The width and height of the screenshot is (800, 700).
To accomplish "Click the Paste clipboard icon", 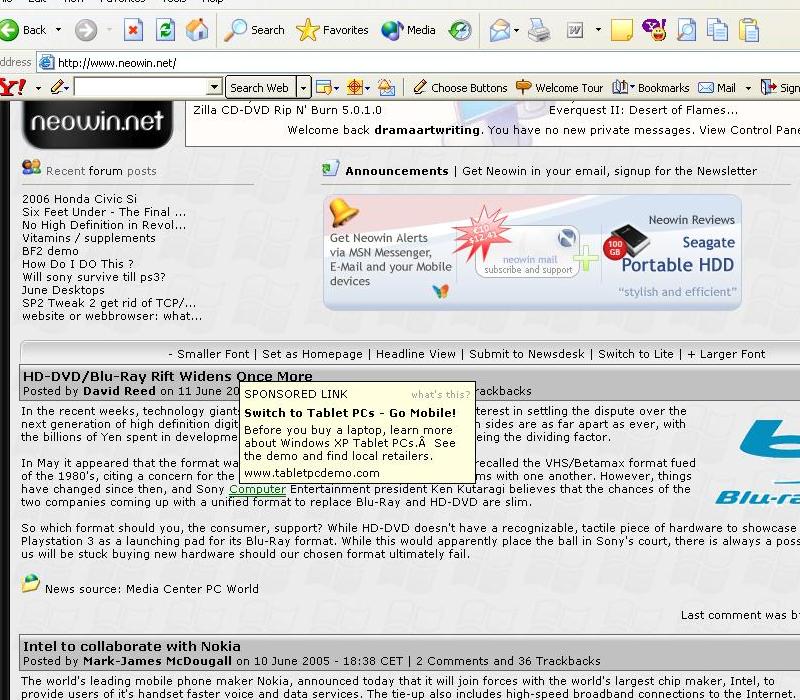I will click(749, 30).
